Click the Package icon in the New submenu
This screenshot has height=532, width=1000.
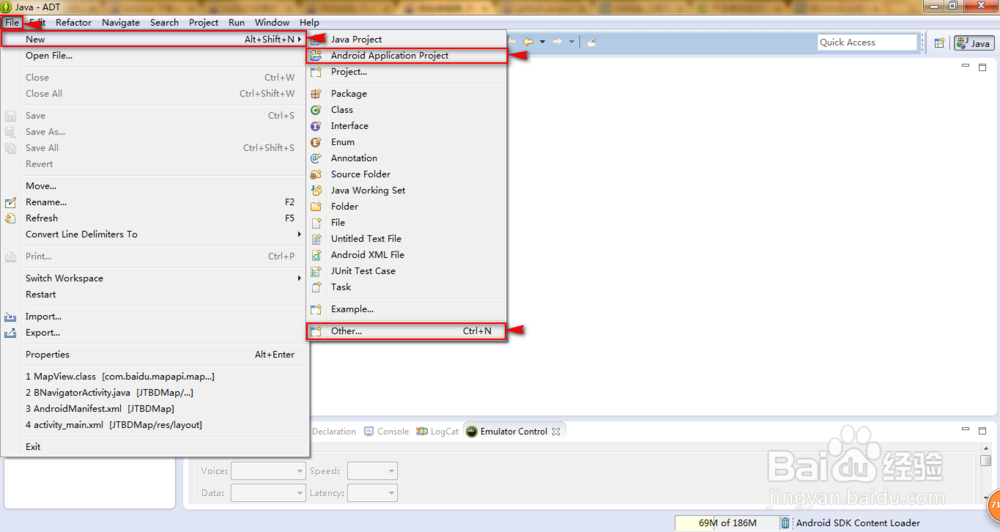316,94
